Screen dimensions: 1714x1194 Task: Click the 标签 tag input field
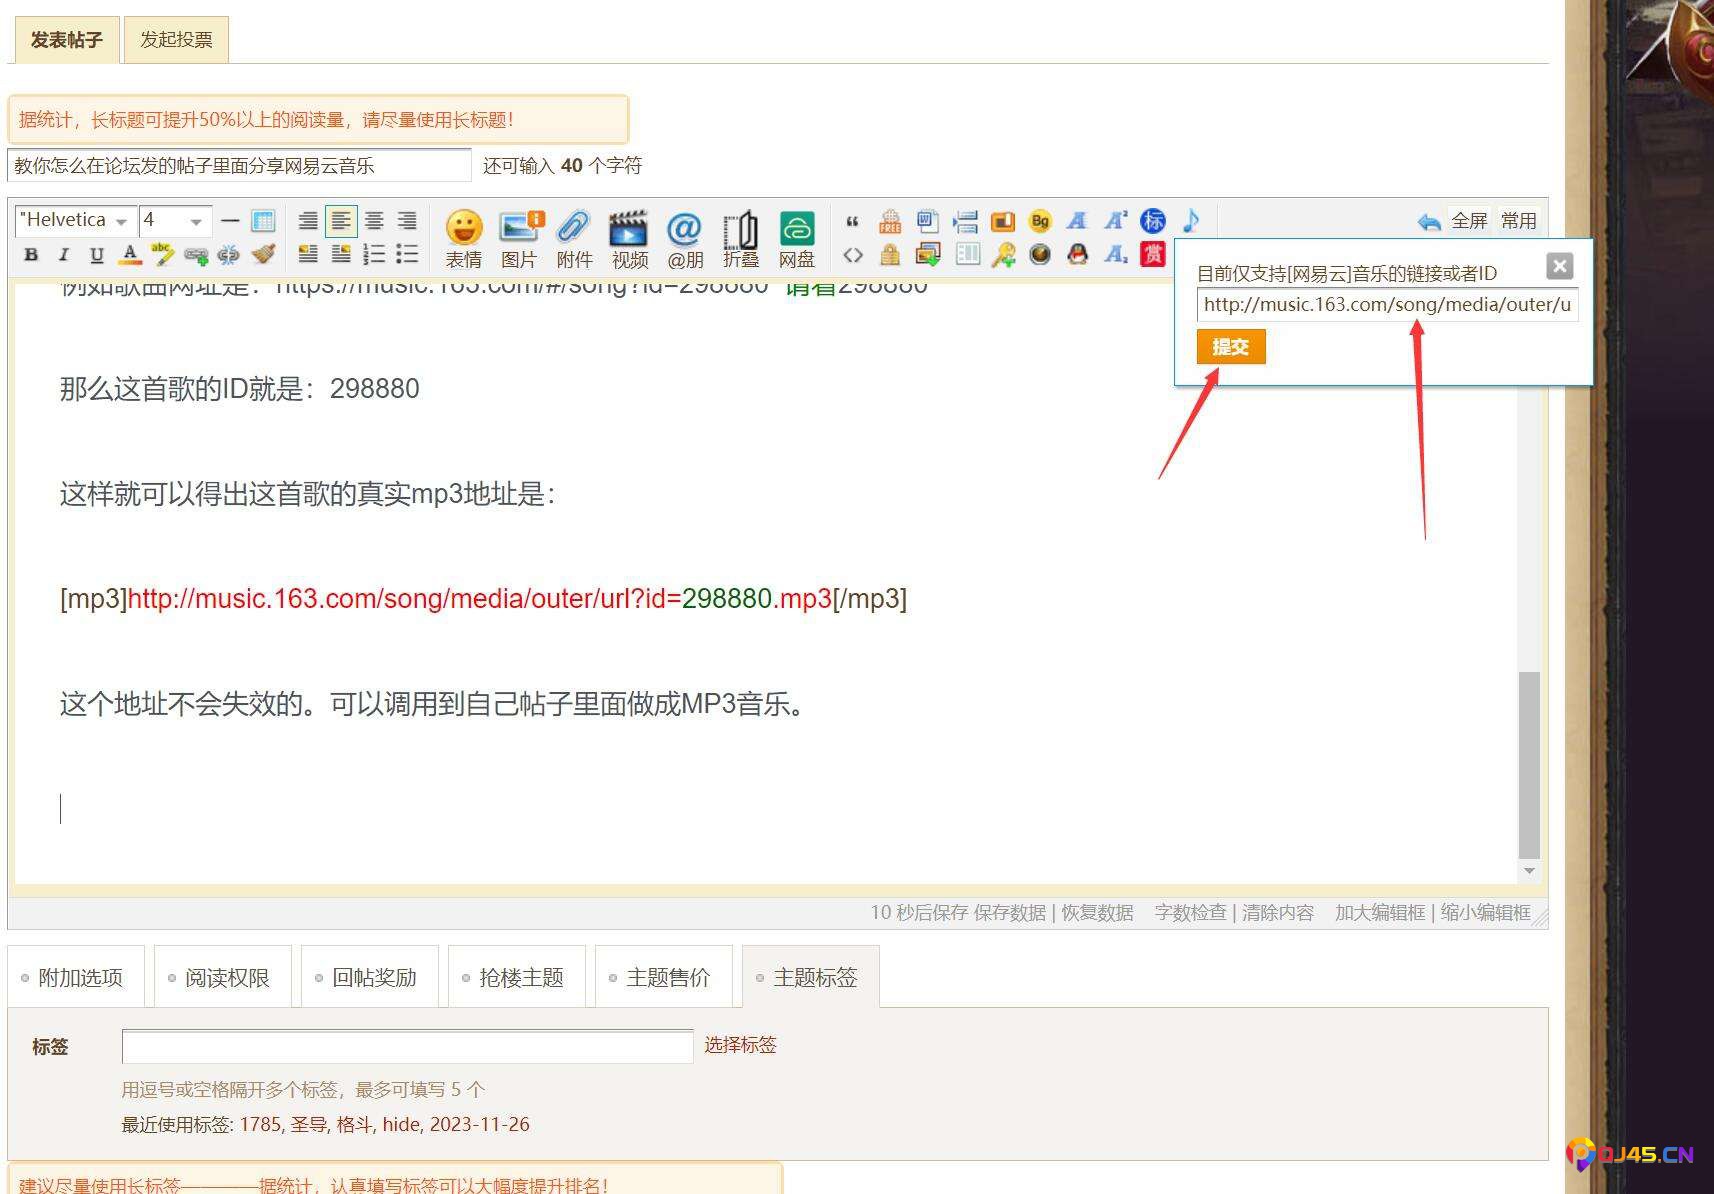(407, 1047)
